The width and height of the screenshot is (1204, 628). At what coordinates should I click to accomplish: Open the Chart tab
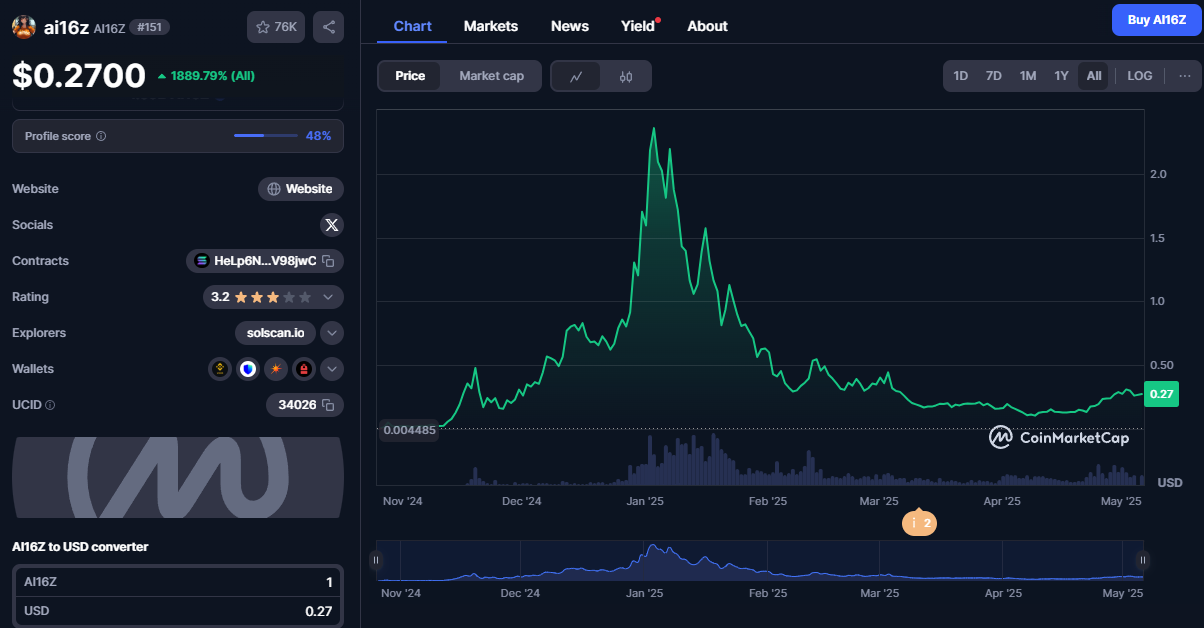point(413,26)
